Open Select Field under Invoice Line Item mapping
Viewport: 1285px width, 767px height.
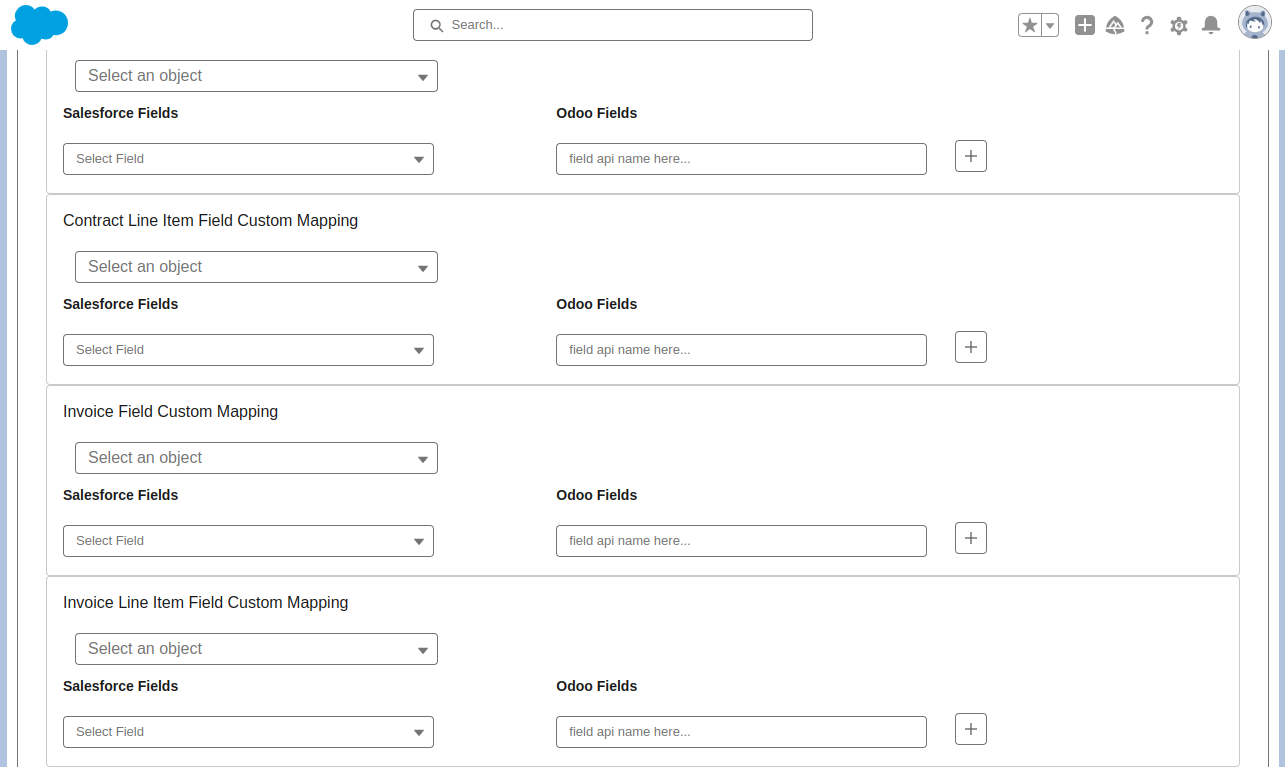click(x=248, y=732)
